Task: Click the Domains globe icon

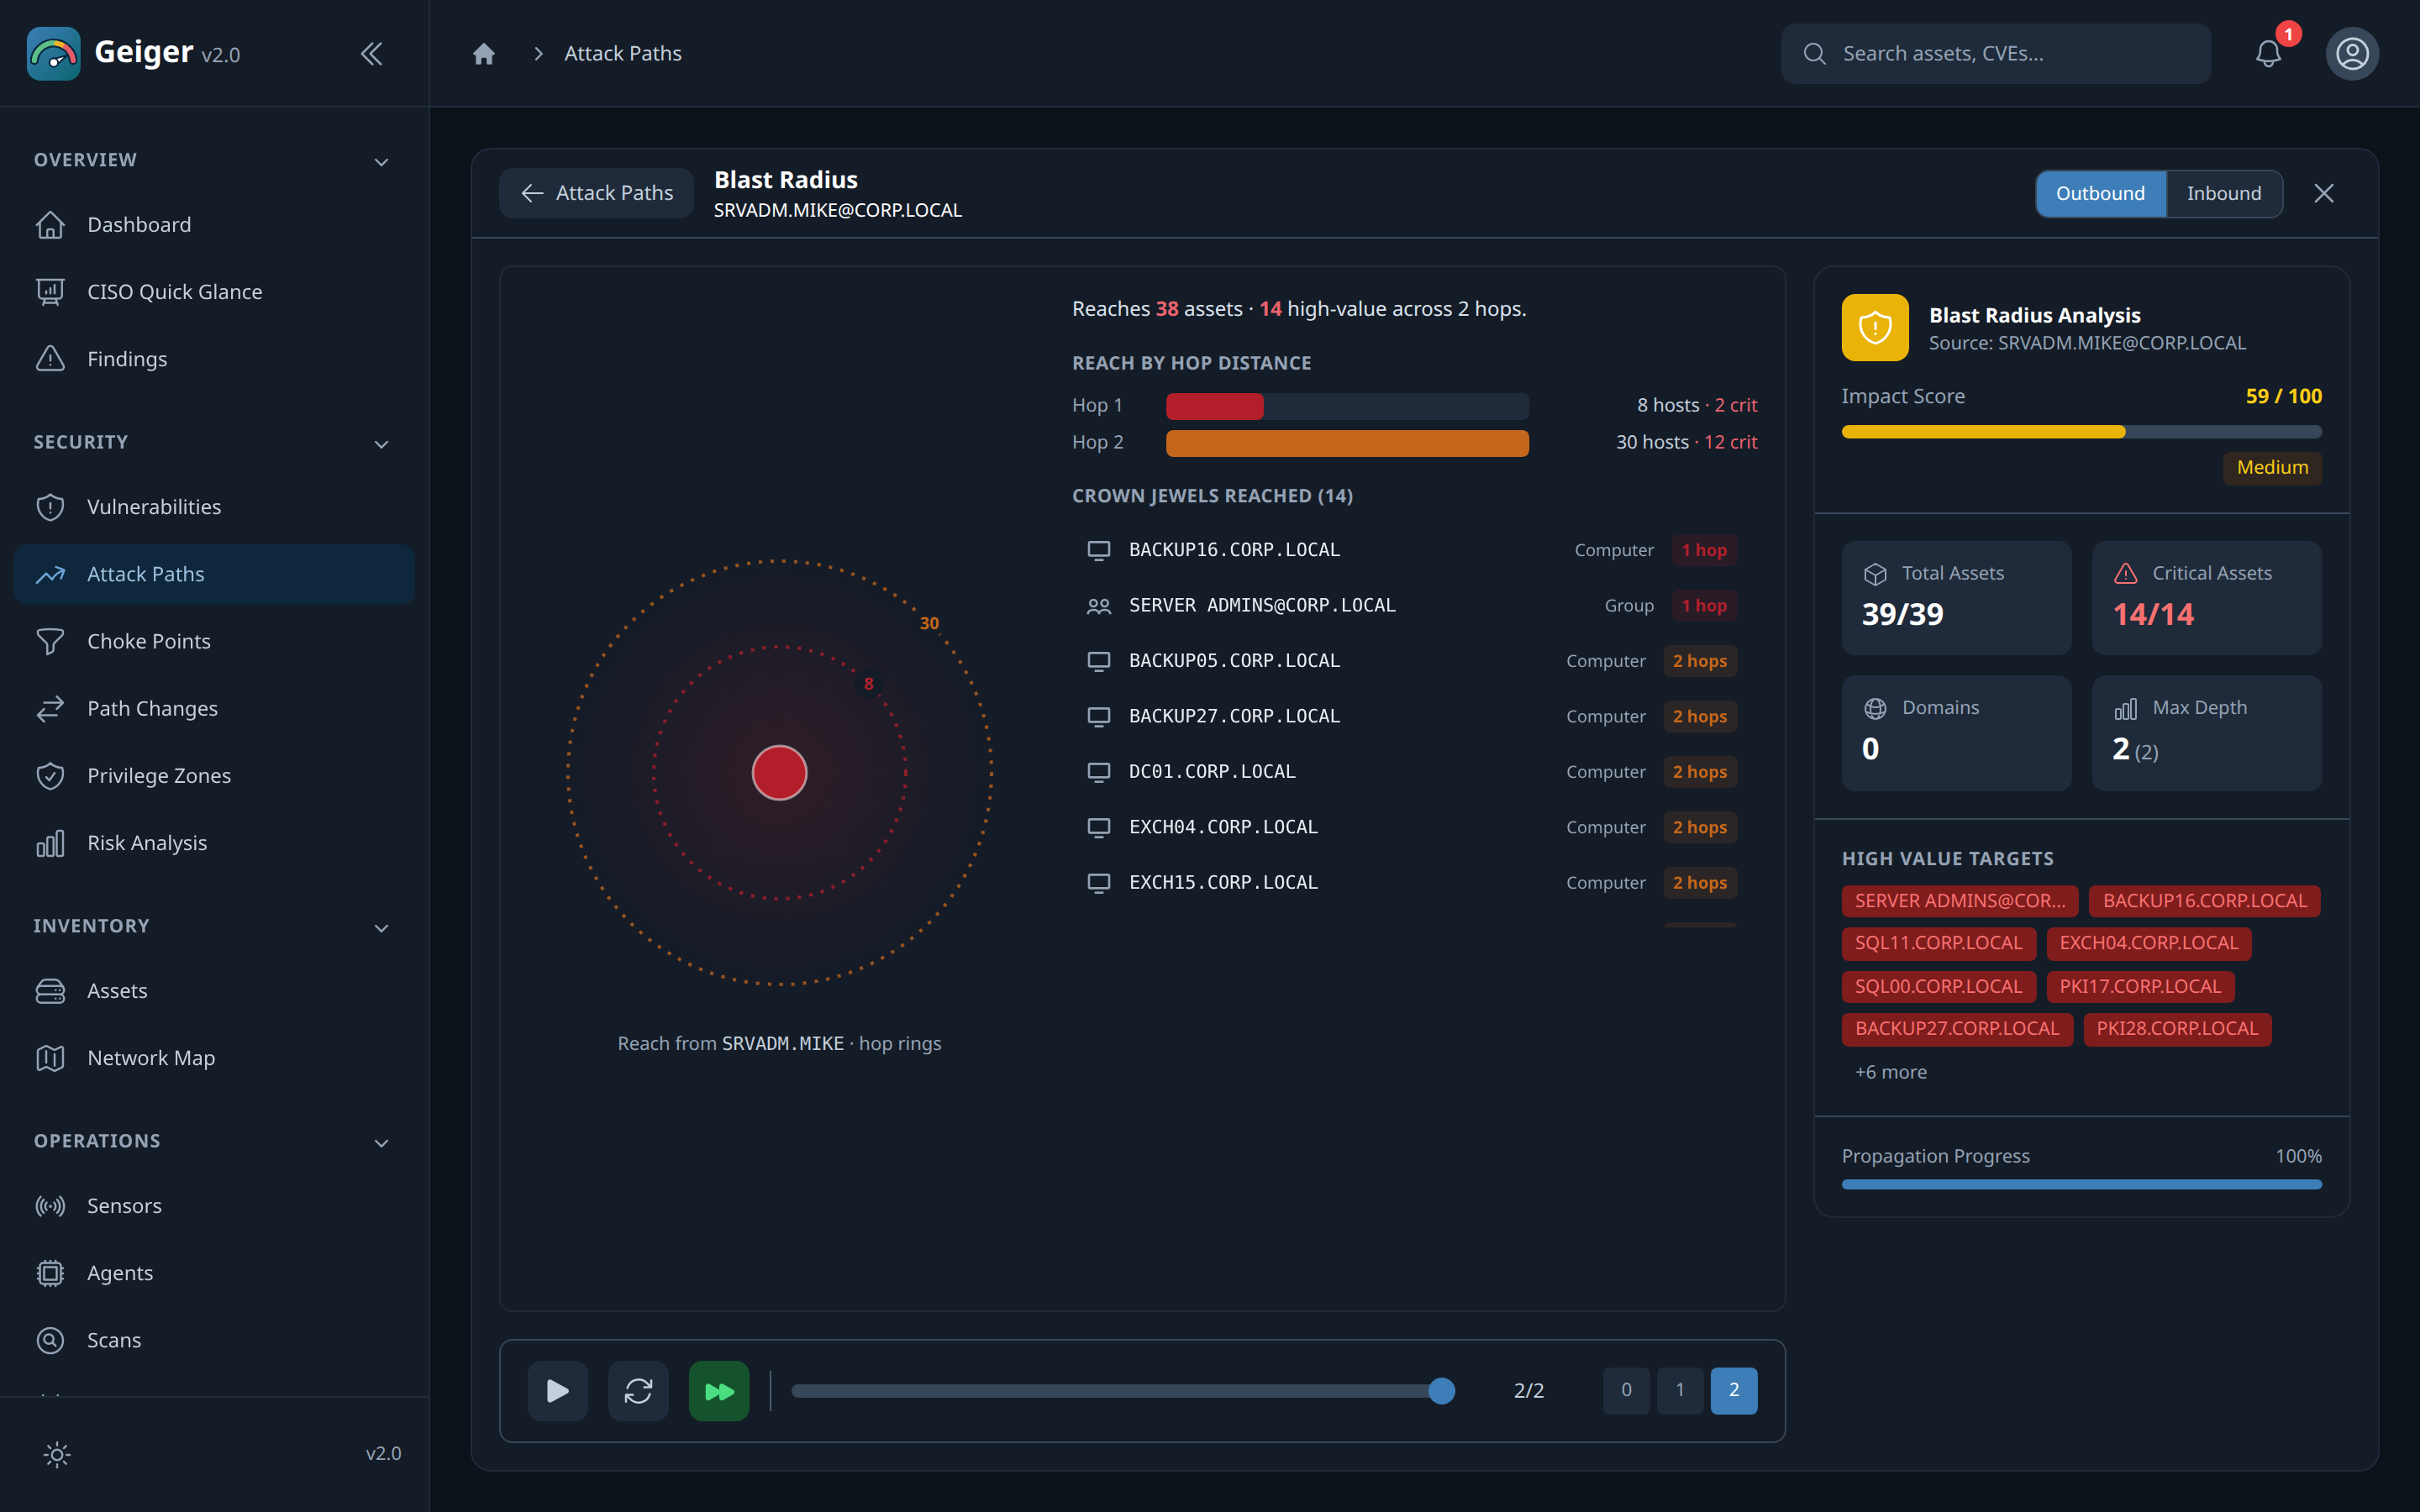Action: coord(1875,708)
